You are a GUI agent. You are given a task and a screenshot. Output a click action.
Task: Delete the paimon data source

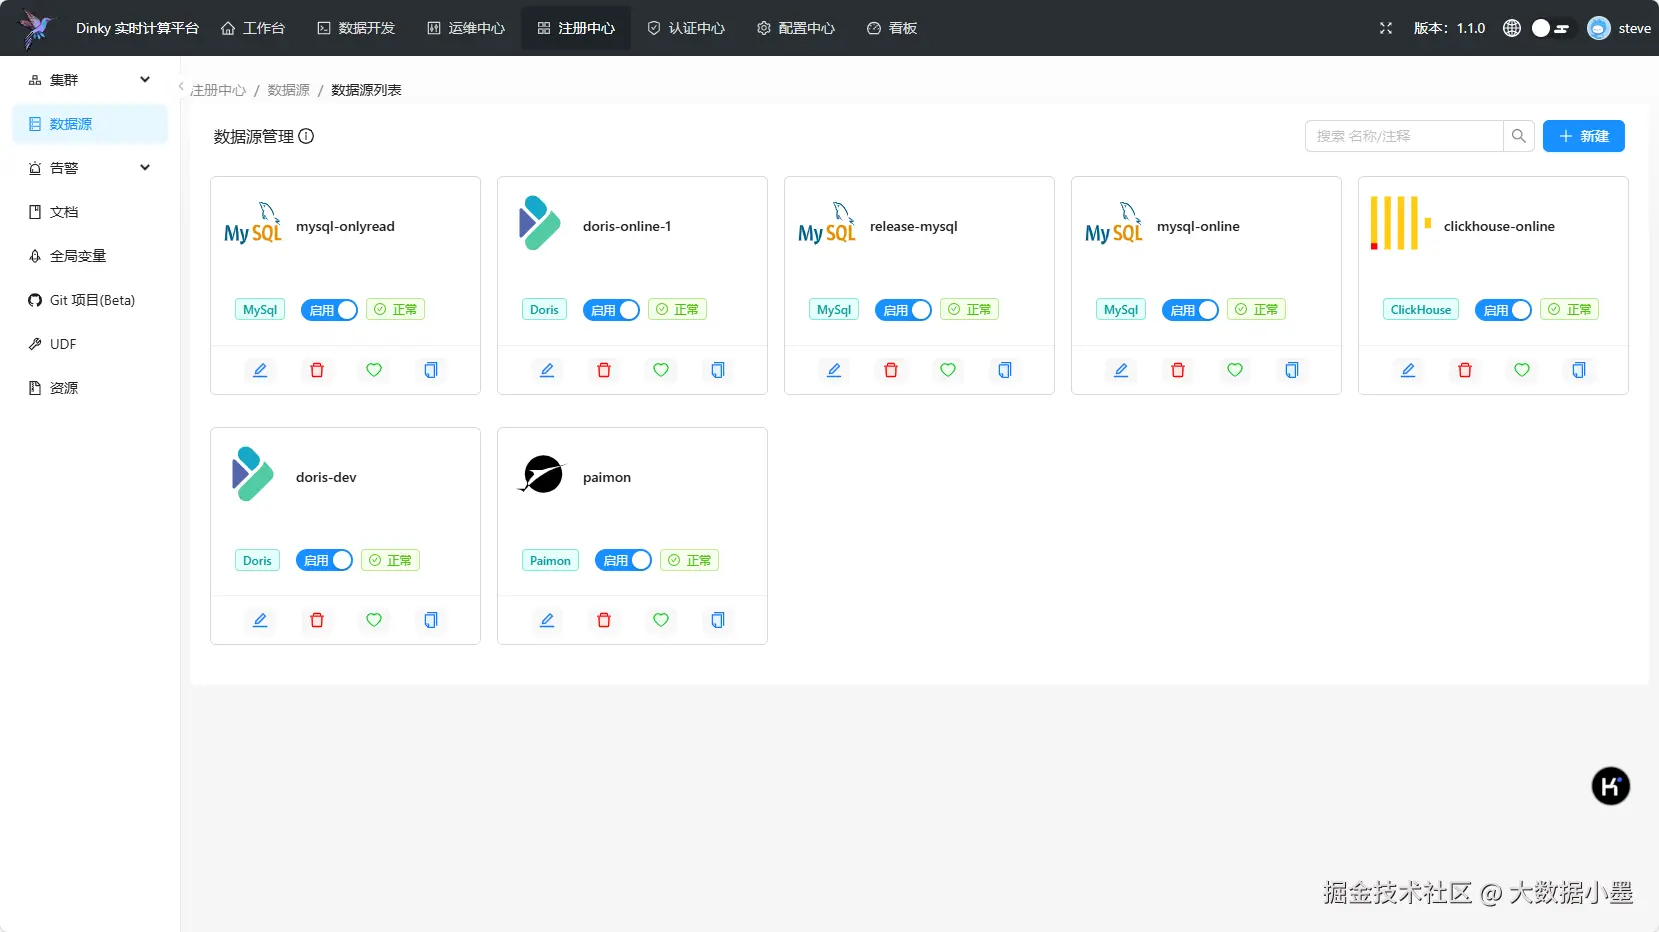point(604,620)
